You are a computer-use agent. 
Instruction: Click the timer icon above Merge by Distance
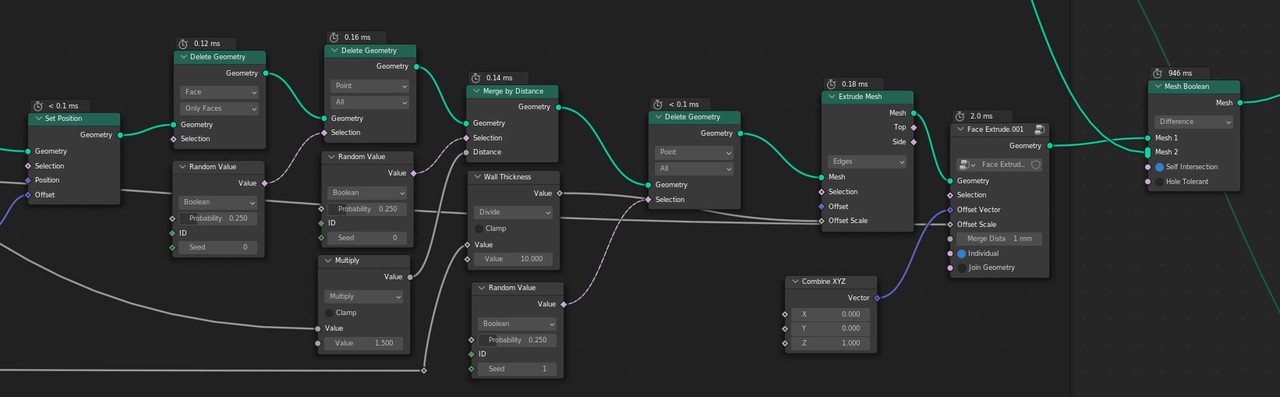475,77
